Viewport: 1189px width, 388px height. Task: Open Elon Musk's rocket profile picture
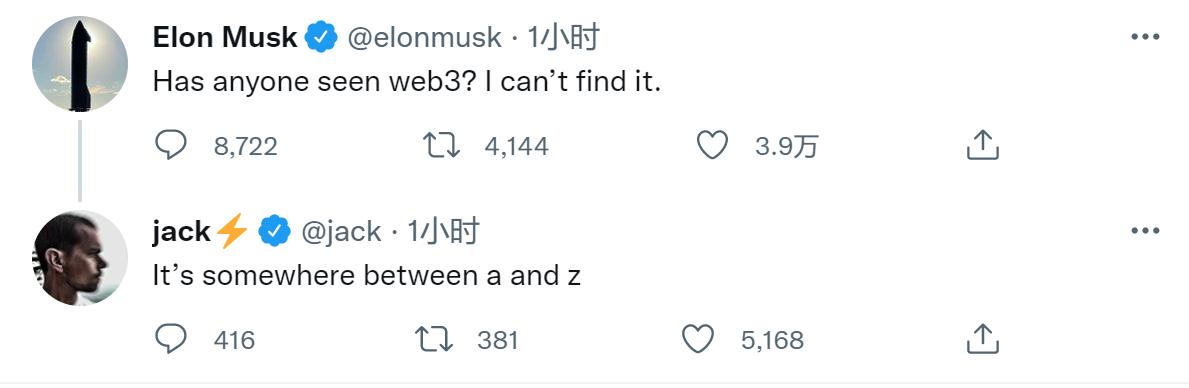[x=80, y=64]
